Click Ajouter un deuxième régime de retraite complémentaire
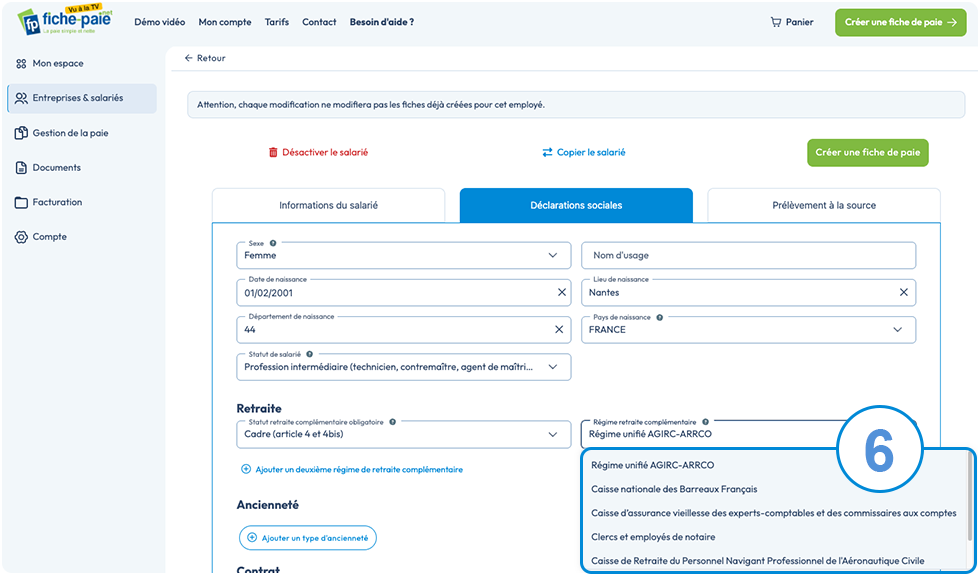This screenshot has width=980, height=583. (x=352, y=469)
